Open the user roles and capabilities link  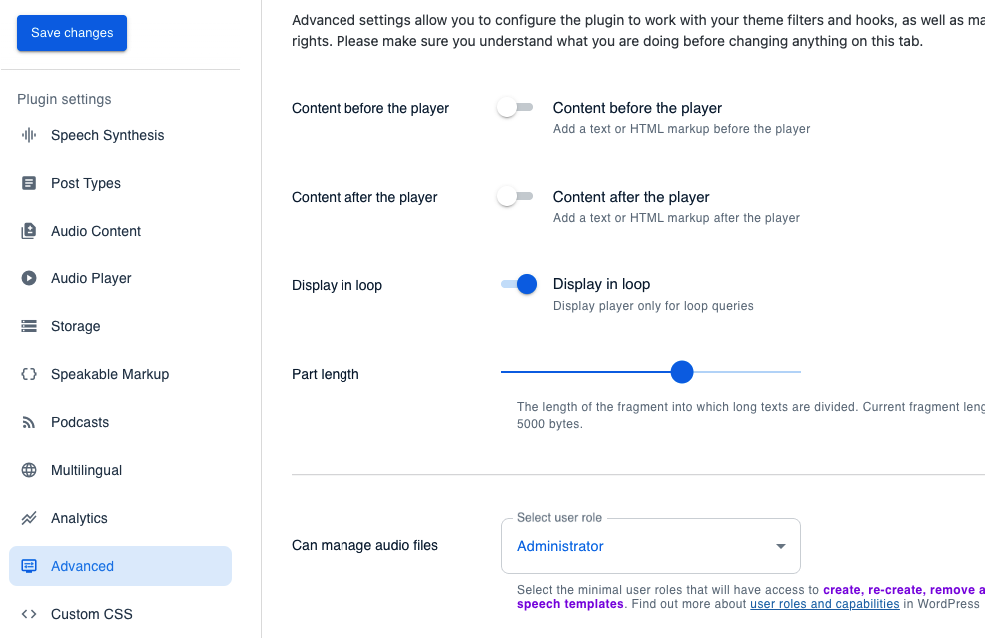tap(824, 604)
